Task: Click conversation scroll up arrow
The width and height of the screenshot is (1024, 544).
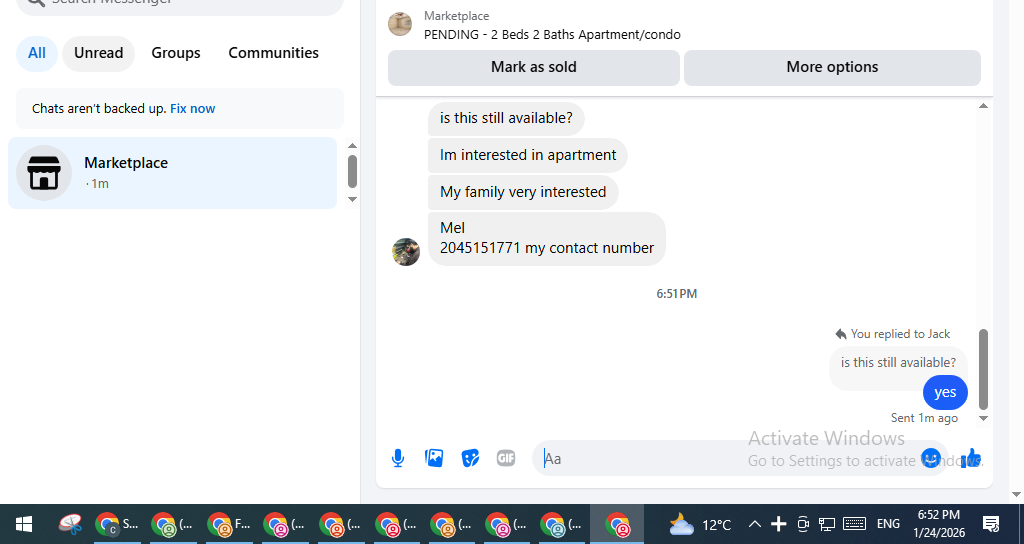Action: click(983, 106)
